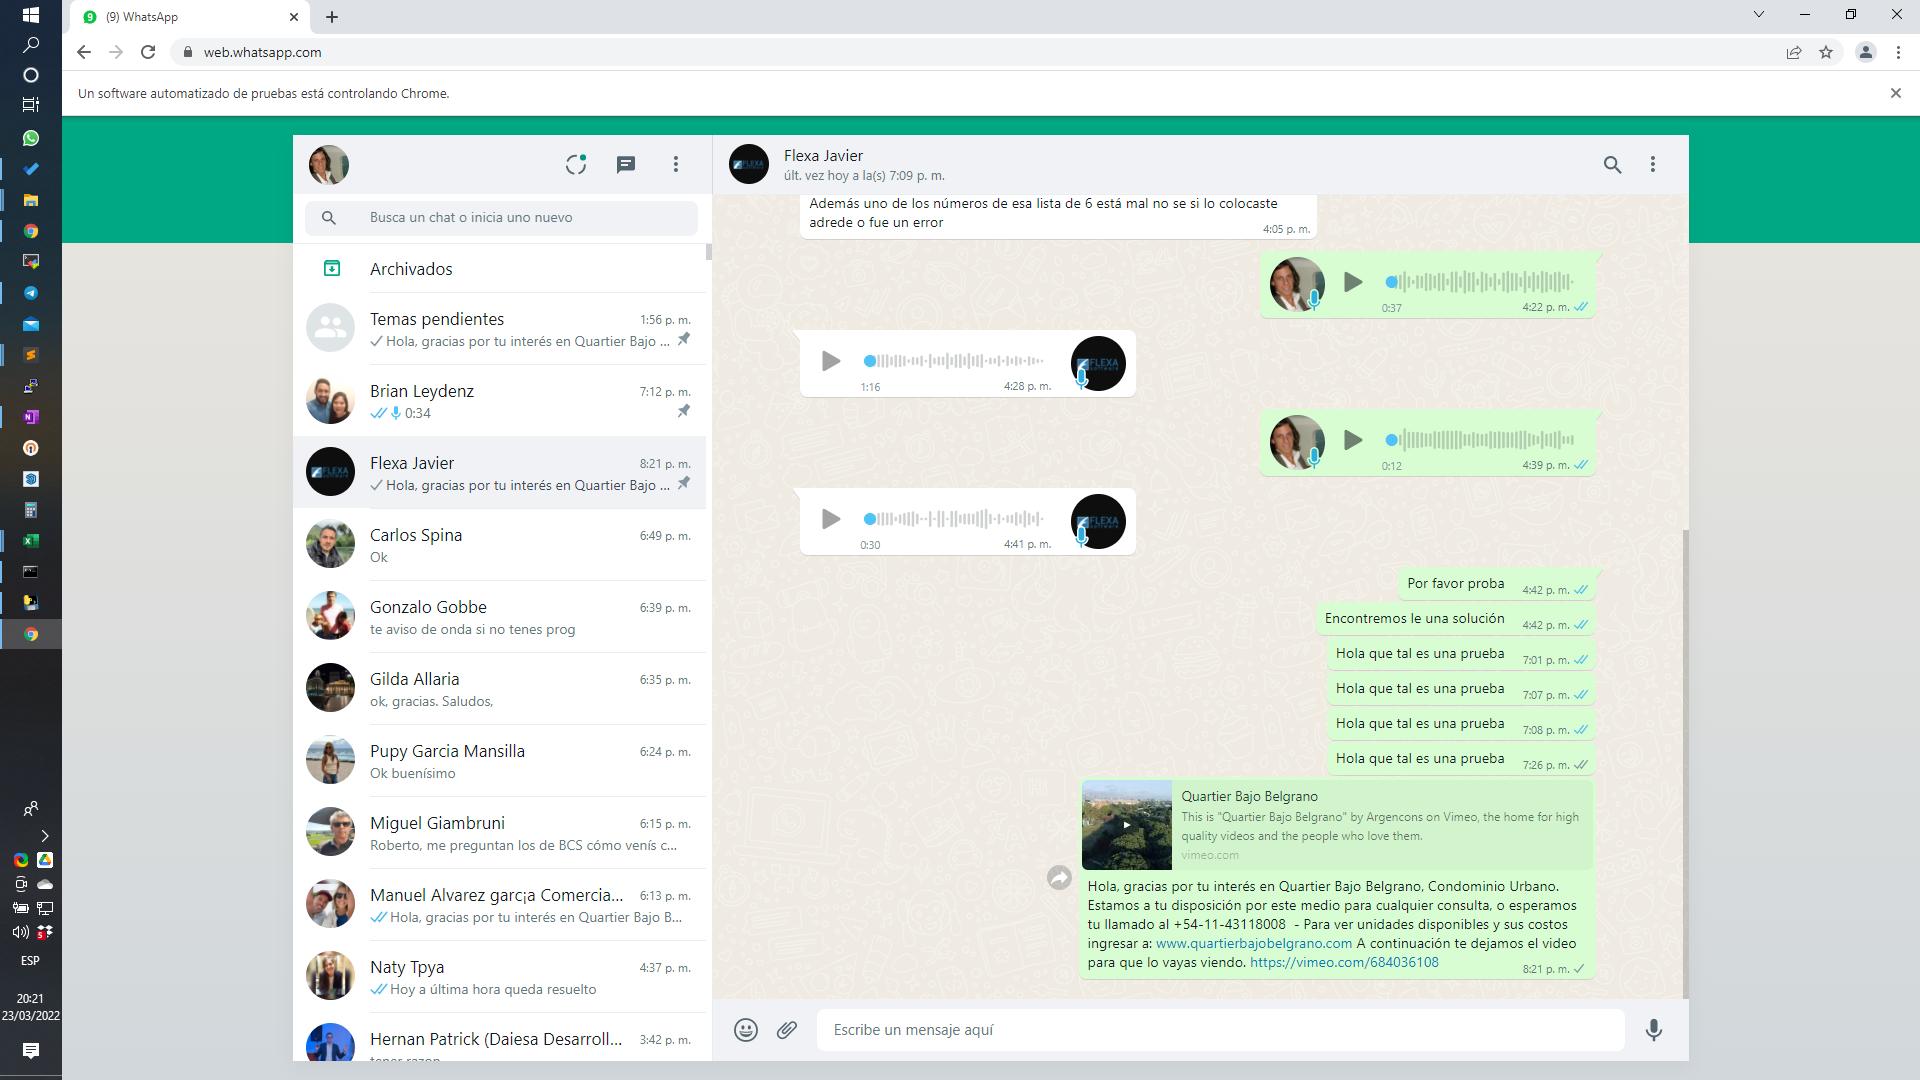Screen dimensions: 1920x1080
Task: Open Flexa Javier conversation menu dots
Action: coord(1653,165)
